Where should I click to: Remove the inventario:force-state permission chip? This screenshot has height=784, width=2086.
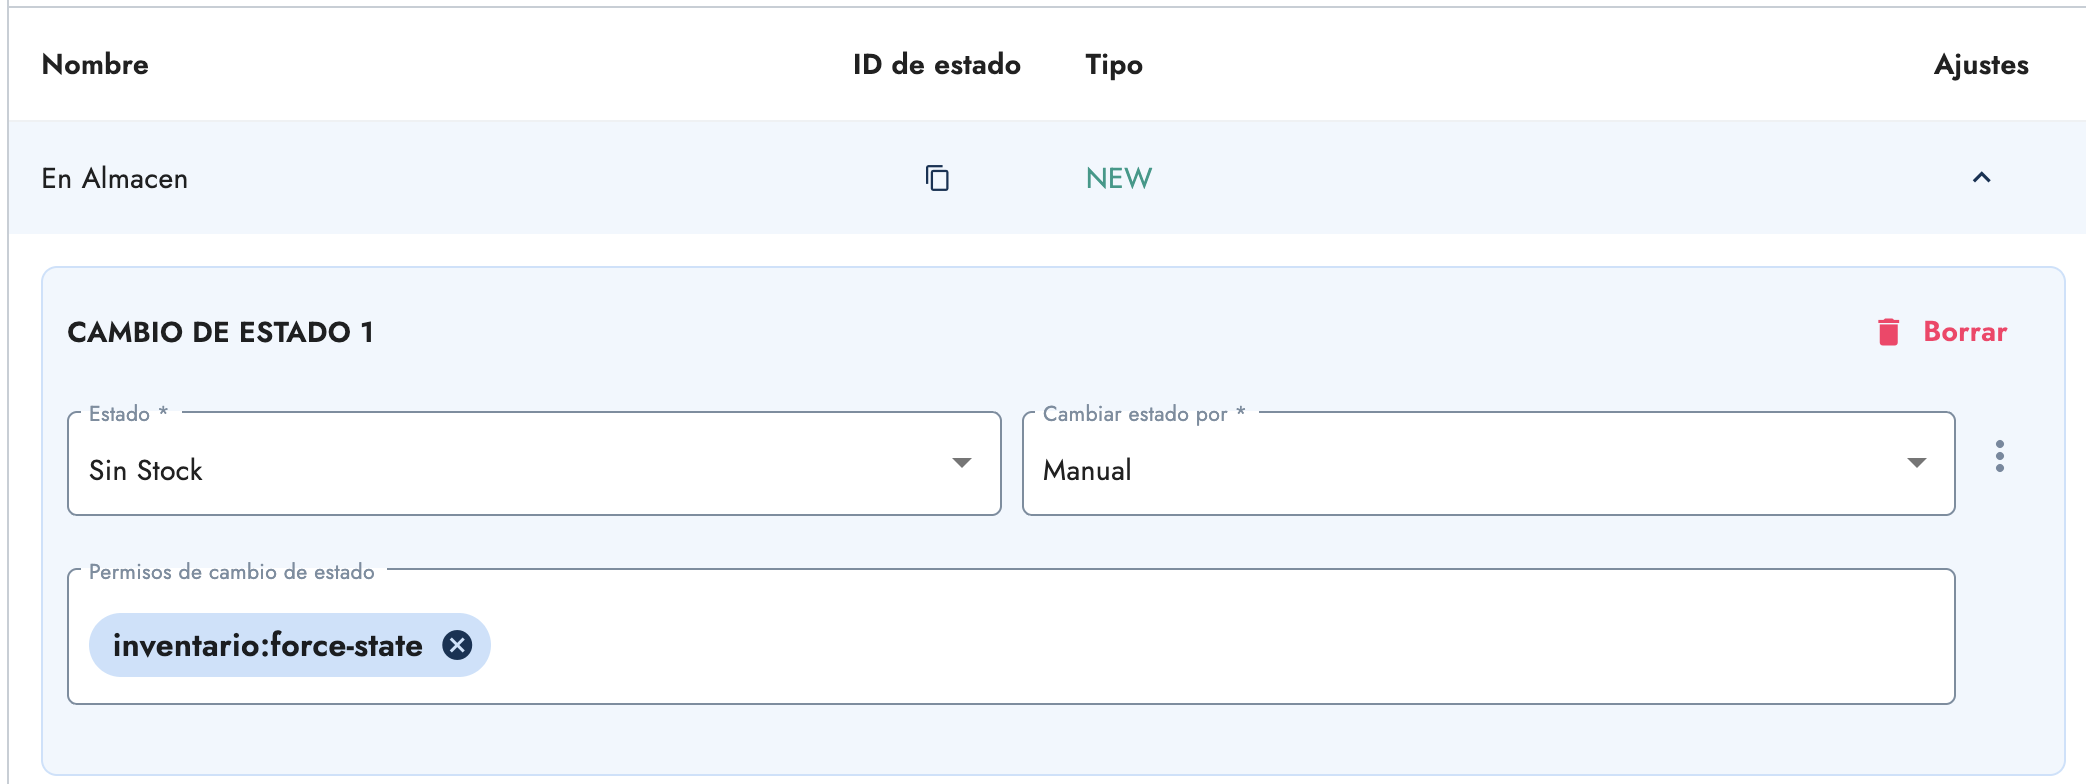click(x=457, y=645)
